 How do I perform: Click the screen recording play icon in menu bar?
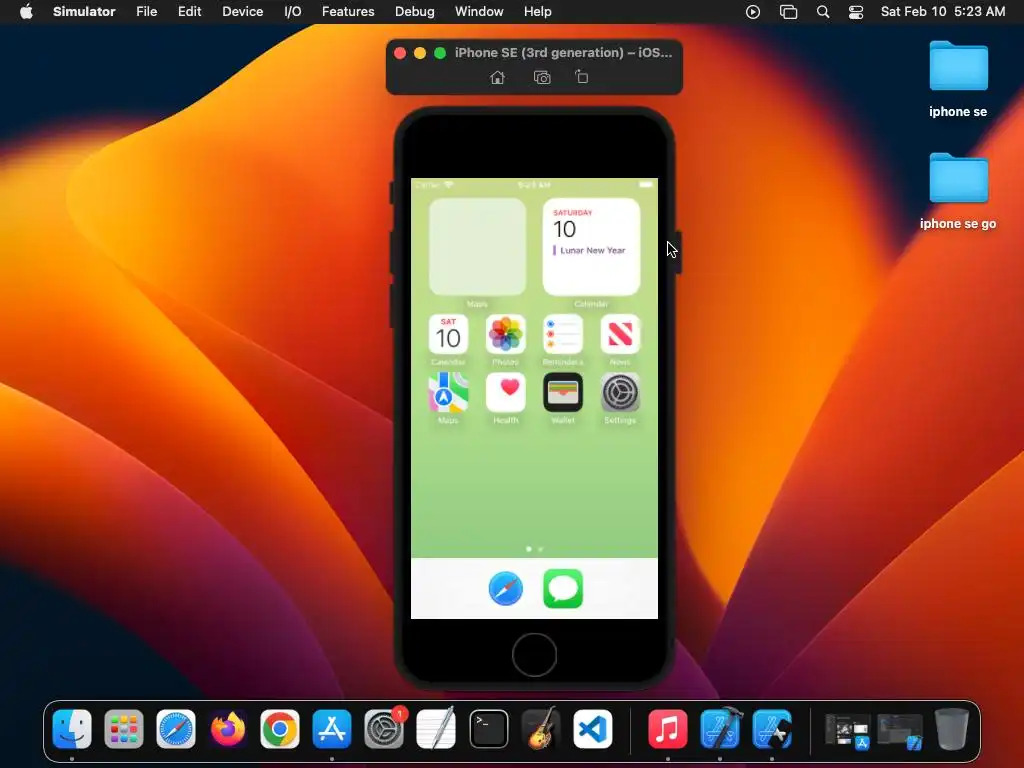coord(753,12)
